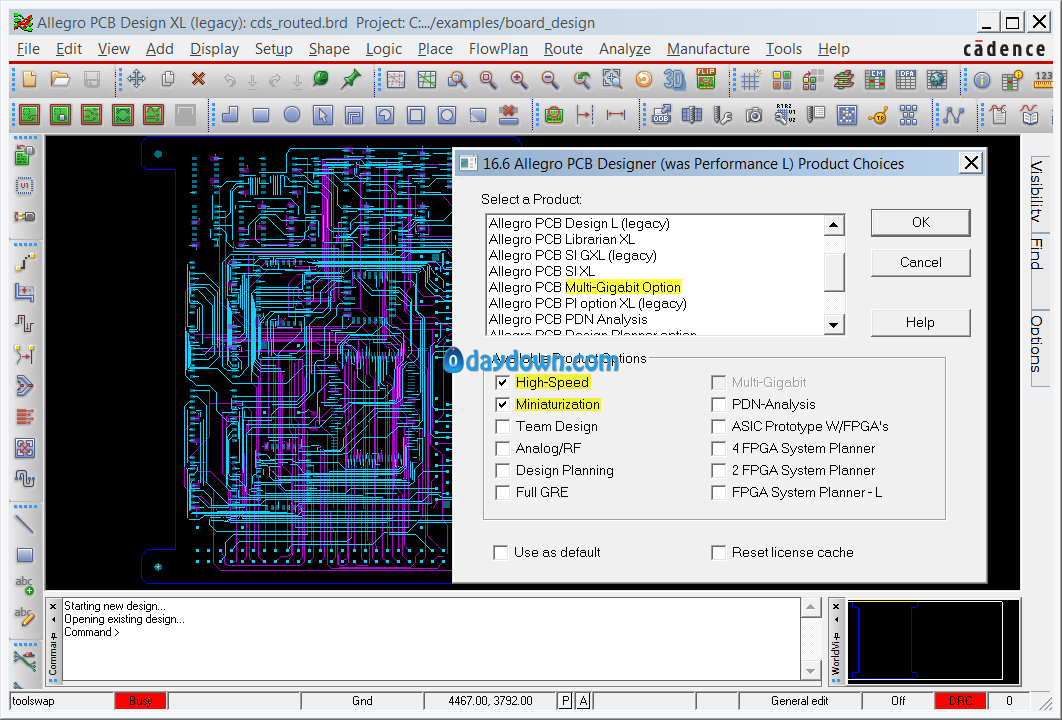The height and width of the screenshot is (720, 1062).
Task: Click the Flip Design icon
Action: [706, 79]
